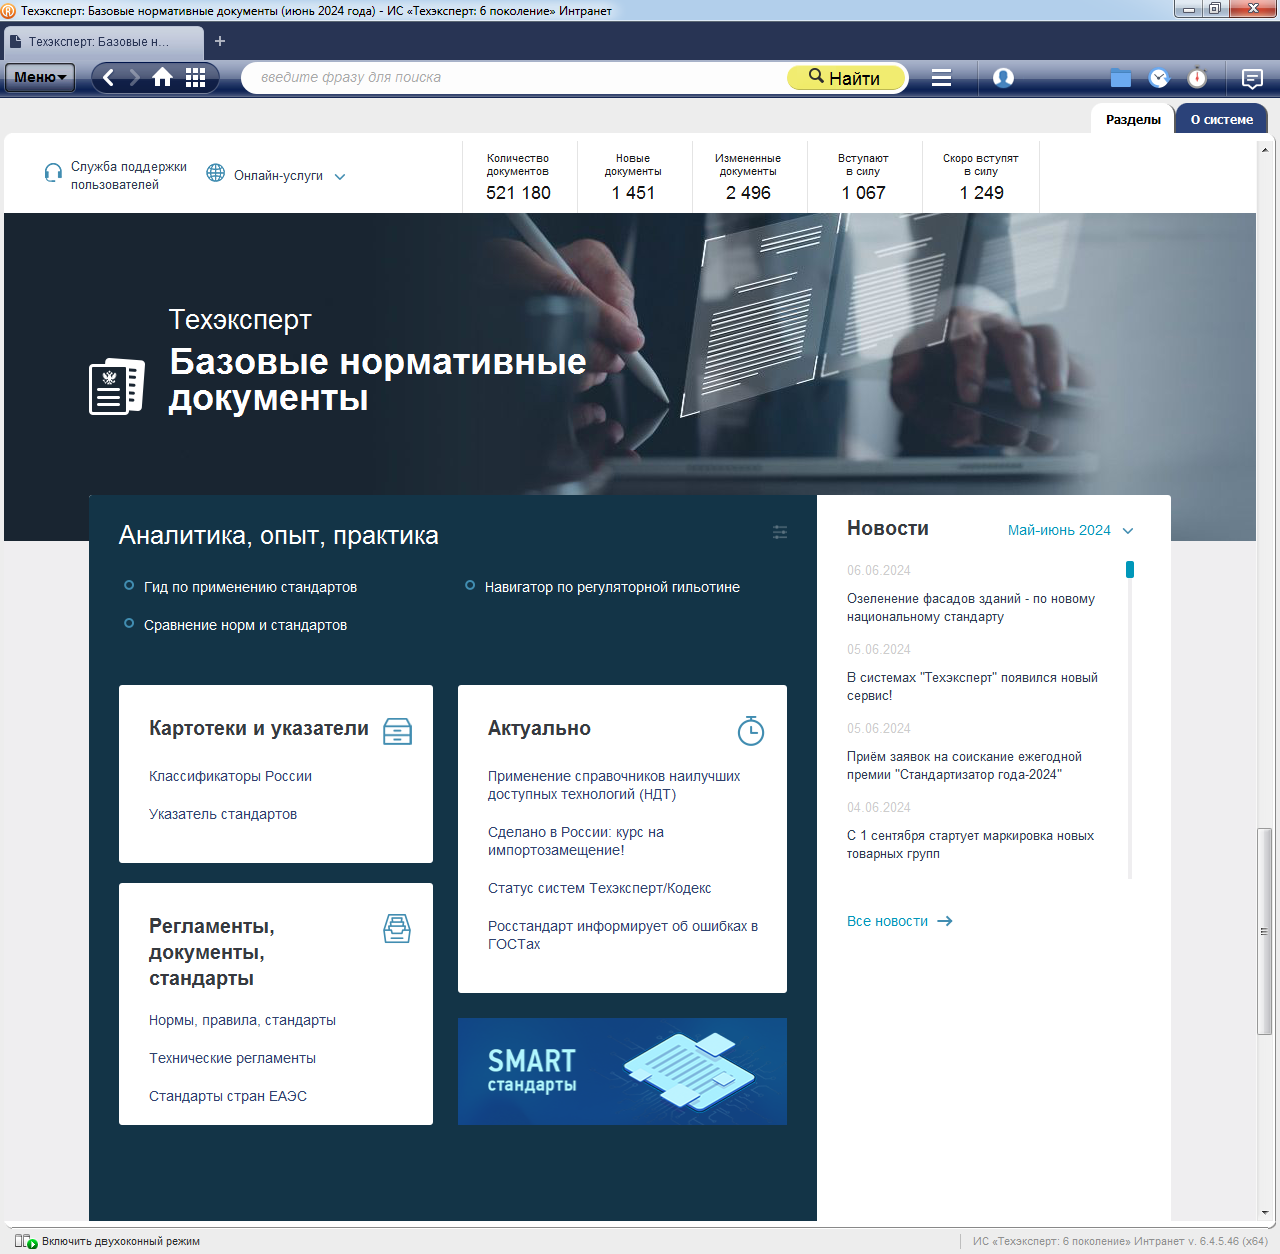This screenshot has width=1280, height=1254.
Task: Click the two-window mode icon in status bar
Action: [x=25, y=1241]
